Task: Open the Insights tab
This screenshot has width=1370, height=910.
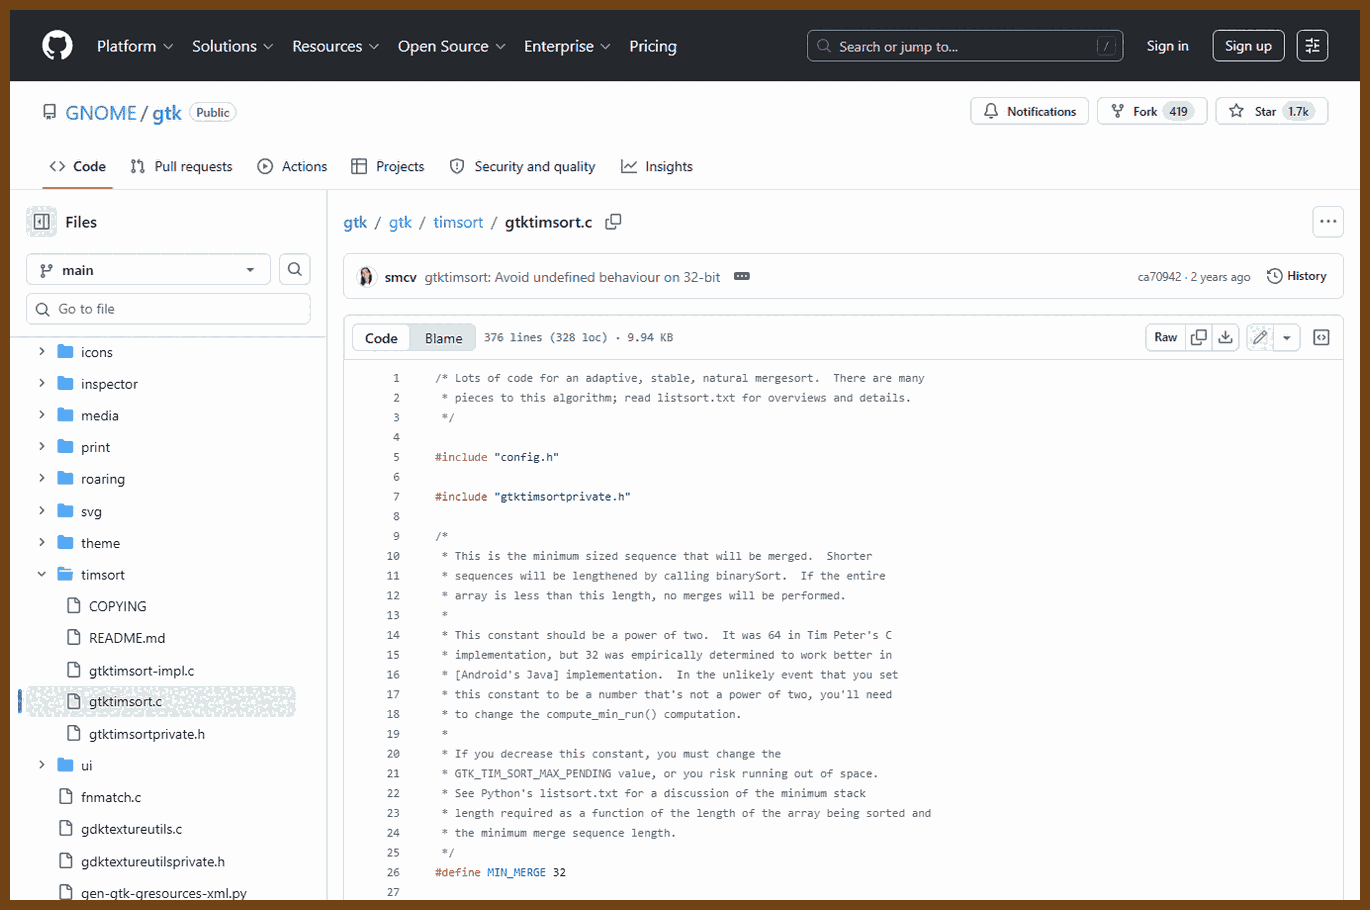Action: [657, 166]
